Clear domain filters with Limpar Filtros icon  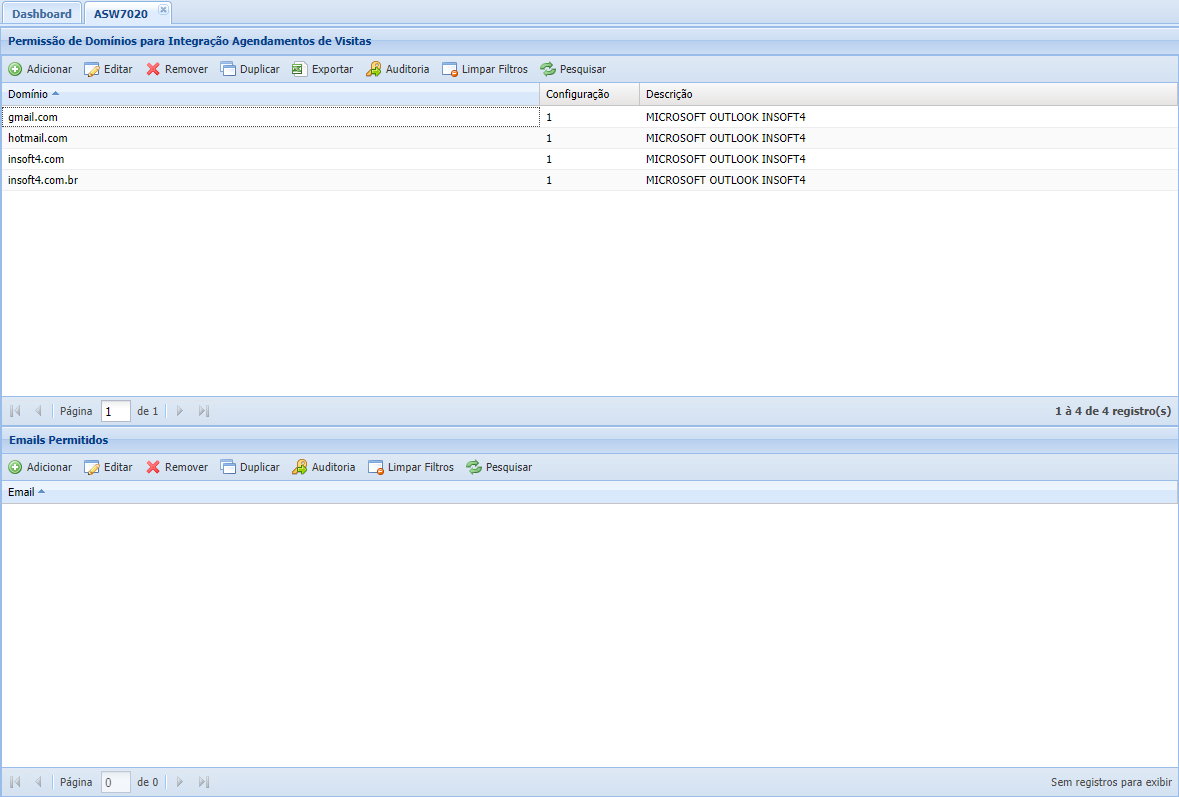[x=450, y=69]
